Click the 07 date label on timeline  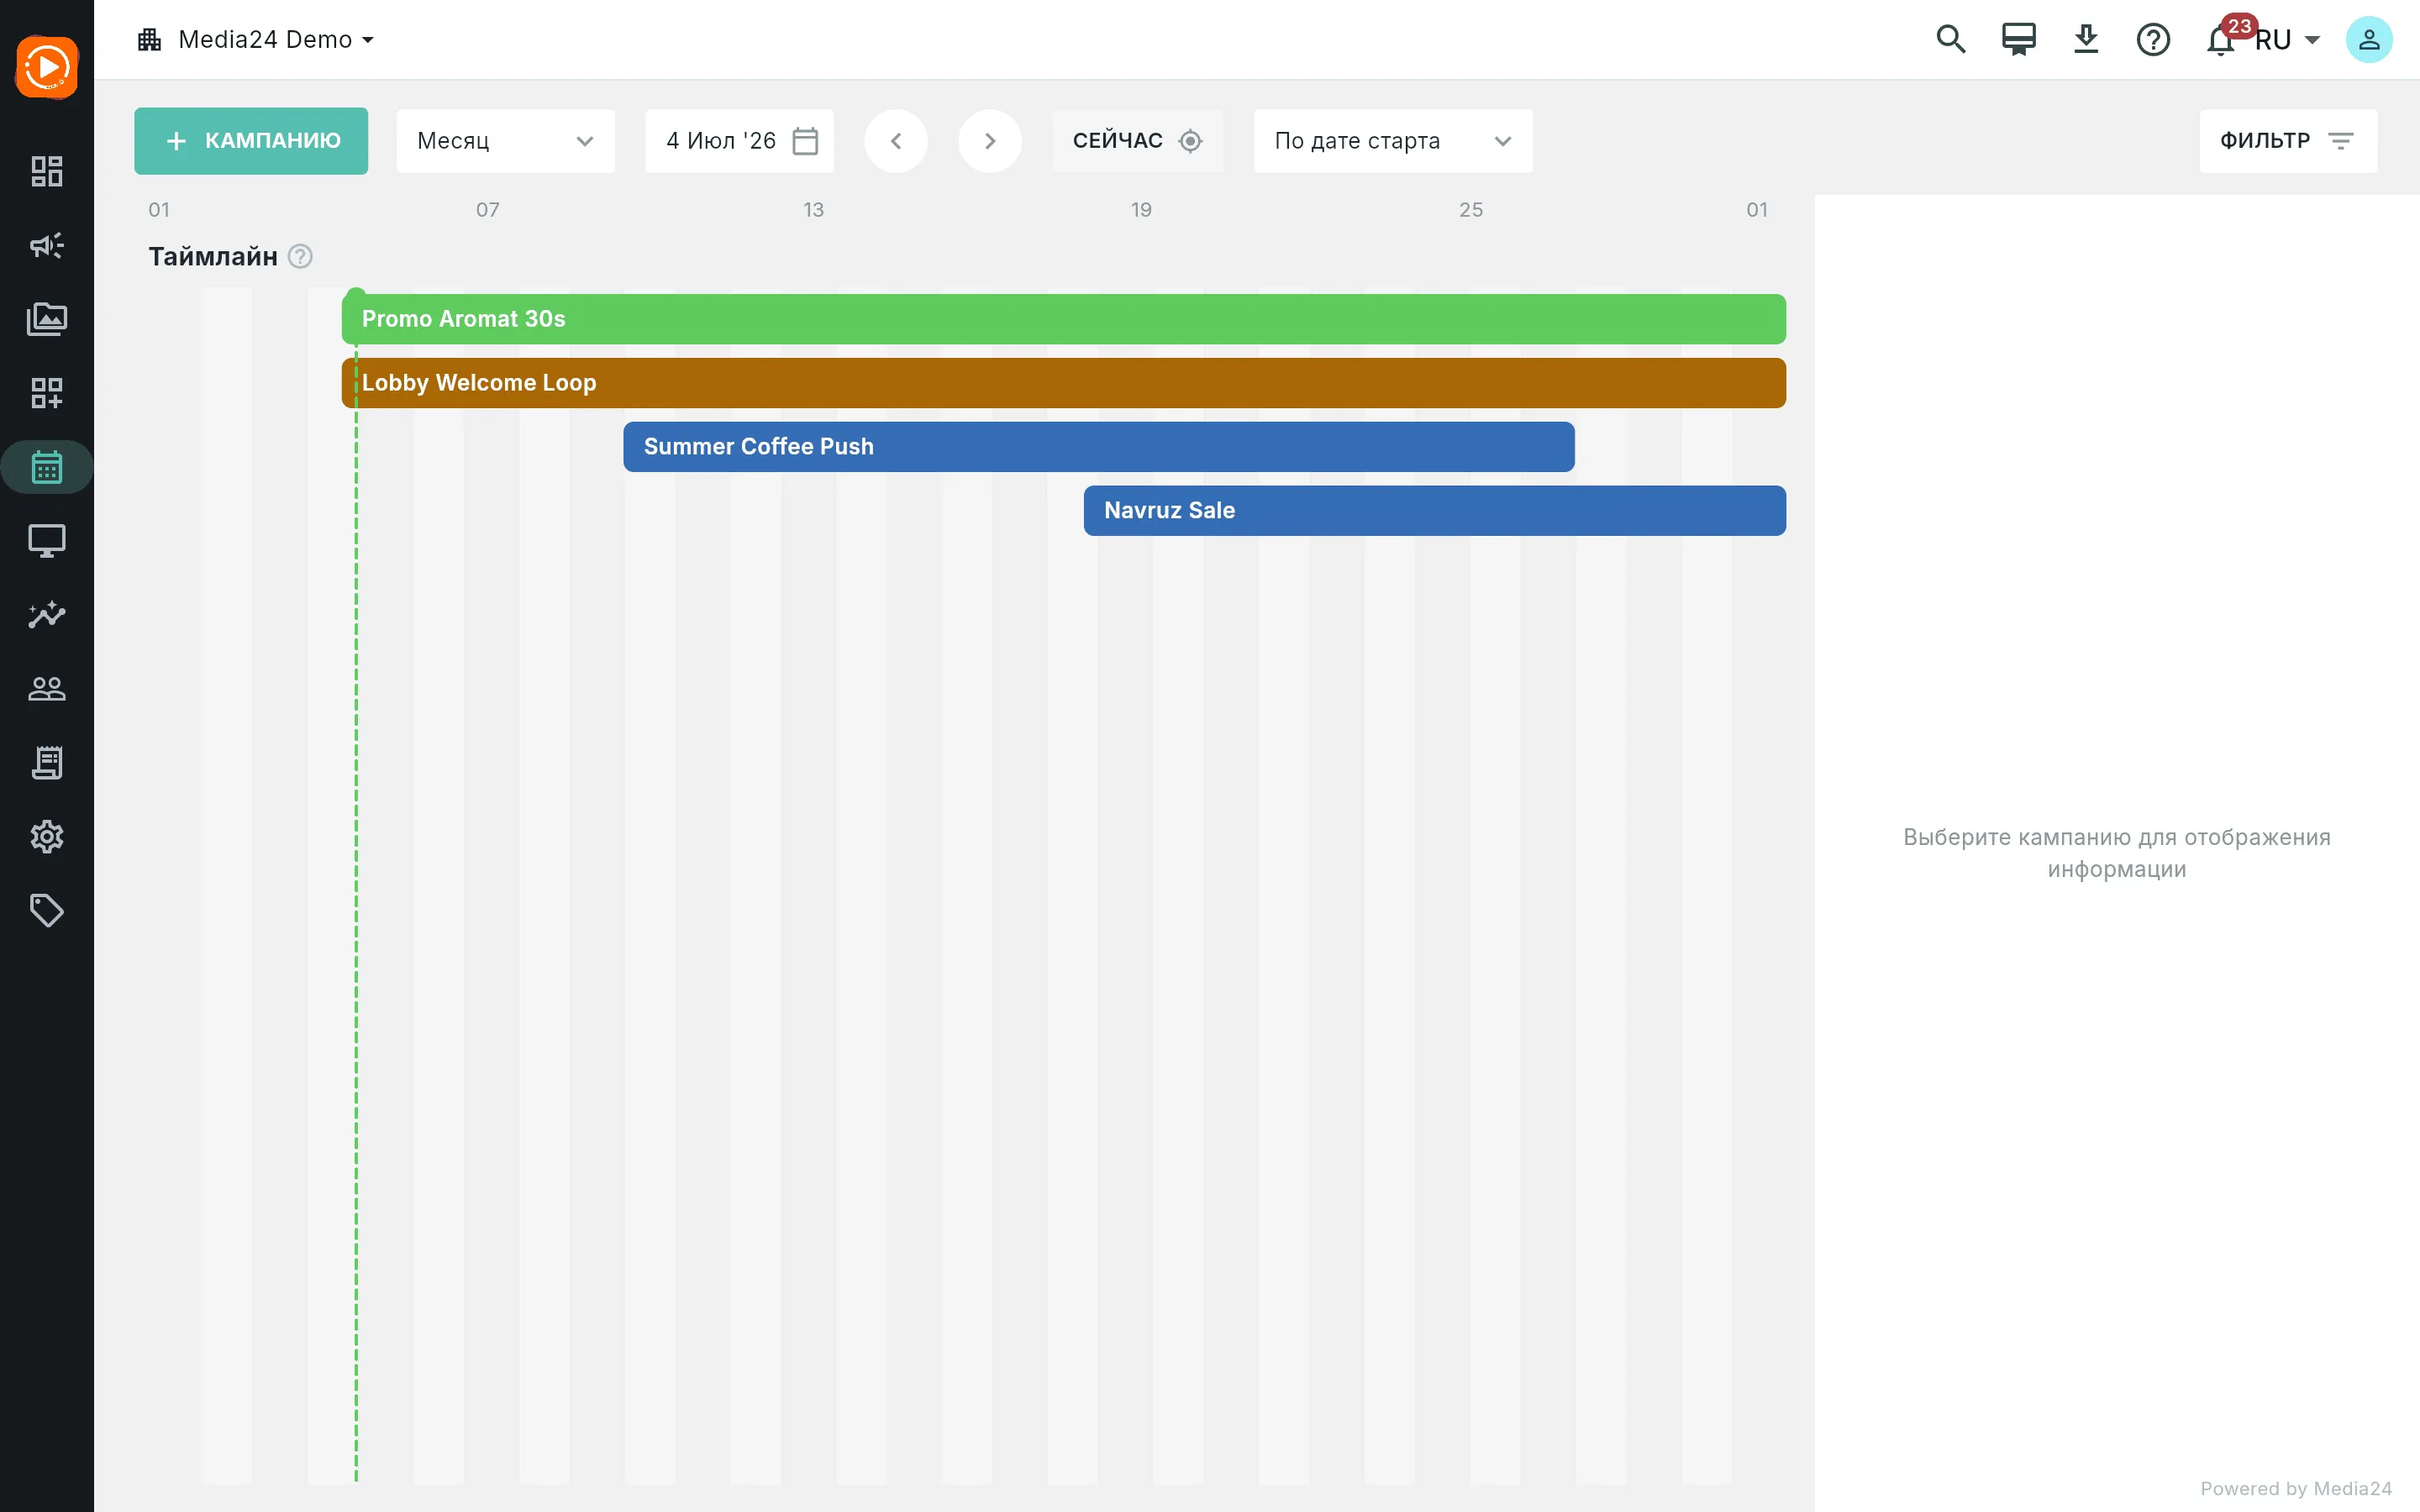pos(488,210)
